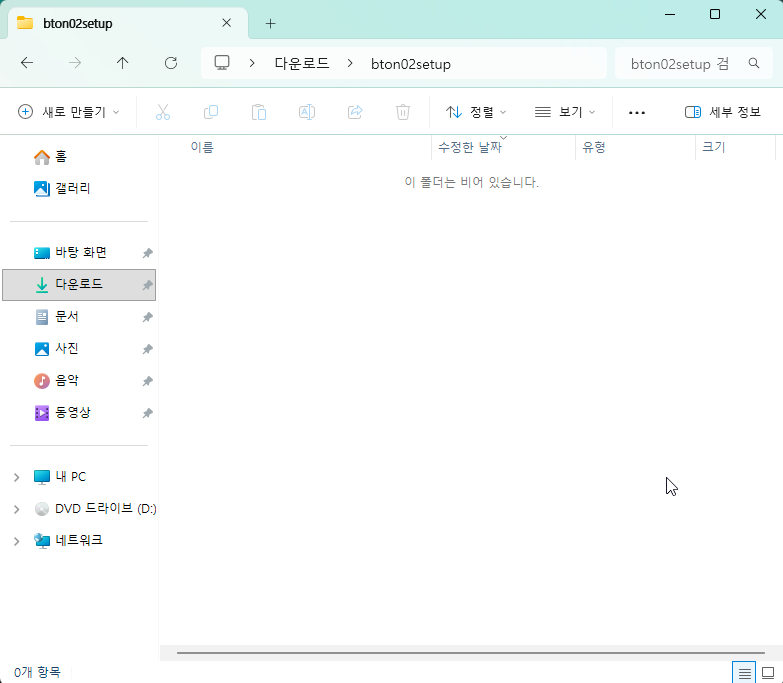The image size is (783, 683).
Task: Click the Rename icon in toolbar
Action: (x=307, y=112)
